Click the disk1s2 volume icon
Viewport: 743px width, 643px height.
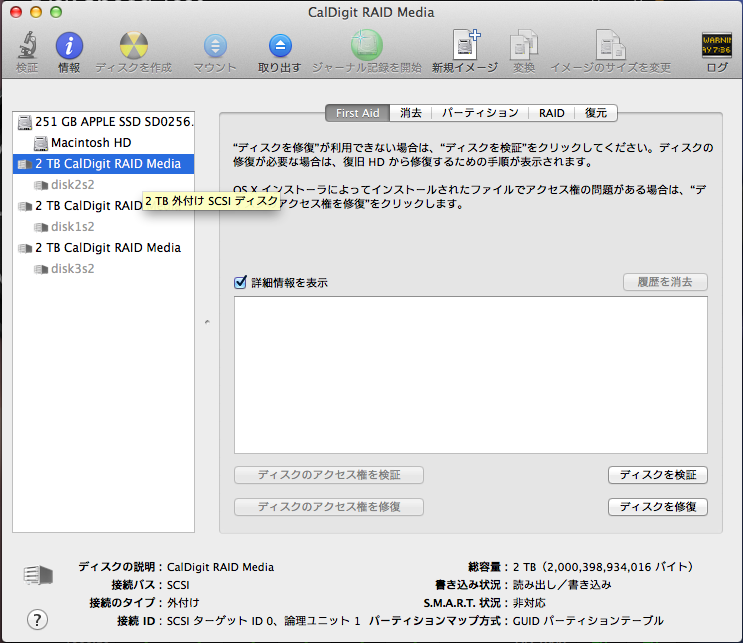(x=41, y=227)
